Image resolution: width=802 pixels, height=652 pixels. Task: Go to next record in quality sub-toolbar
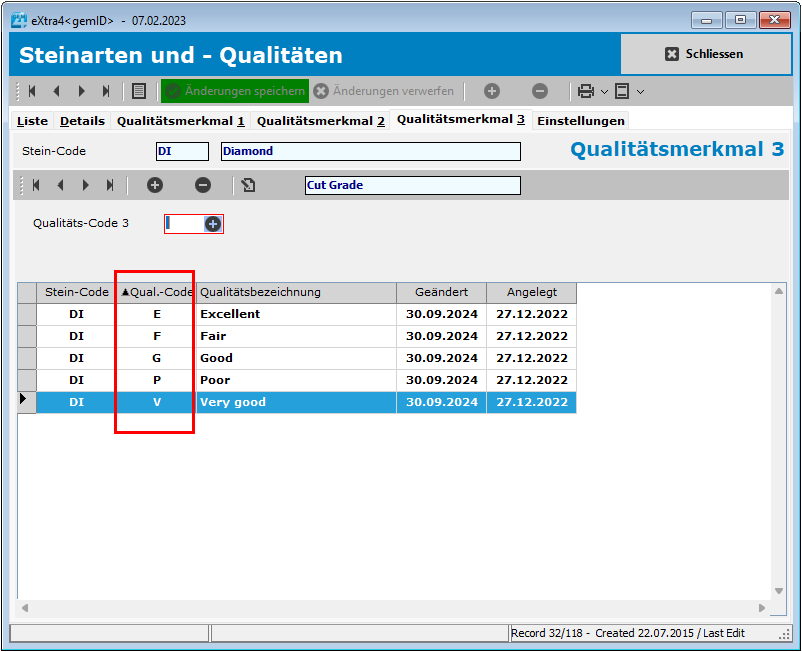tap(85, 185)
